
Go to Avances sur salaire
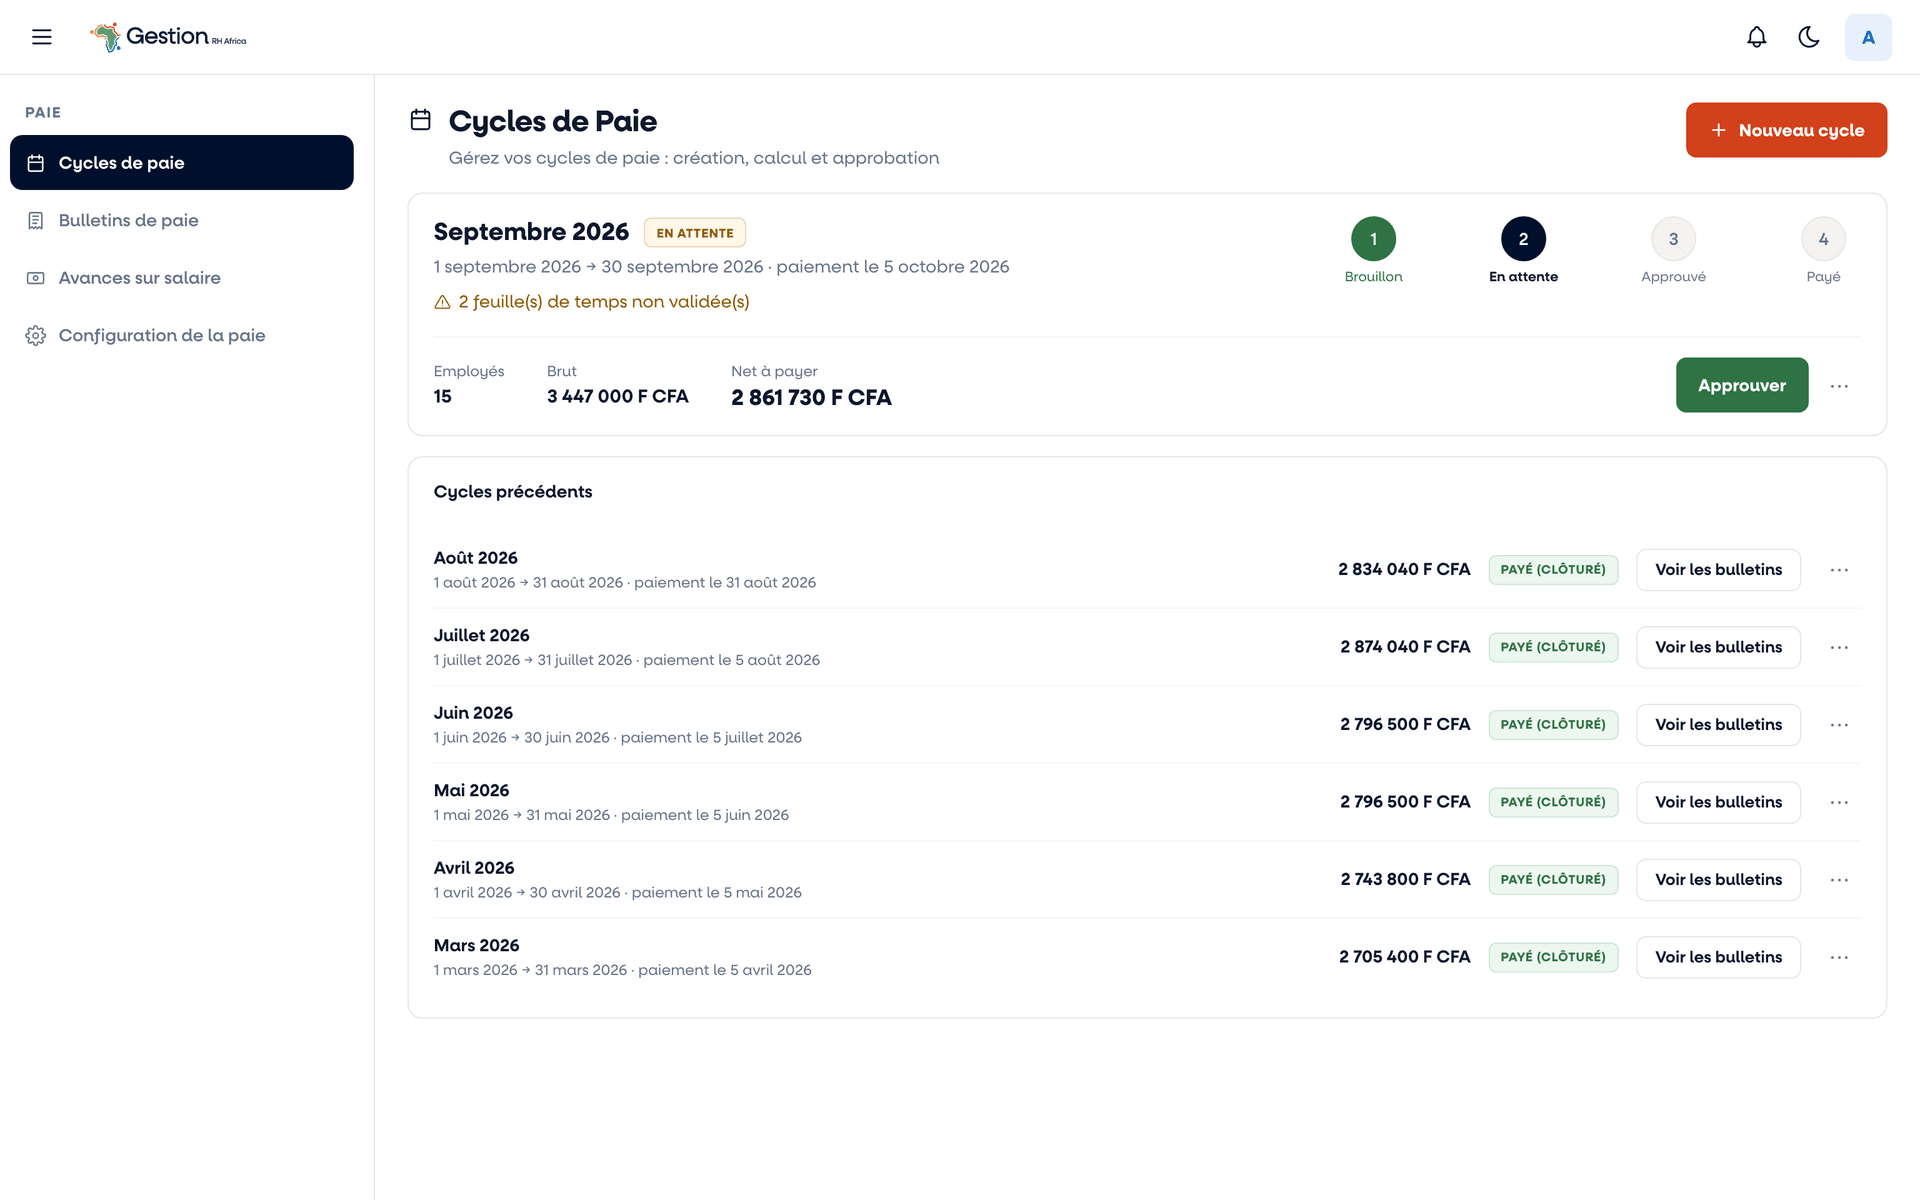(x=182, y=278)
